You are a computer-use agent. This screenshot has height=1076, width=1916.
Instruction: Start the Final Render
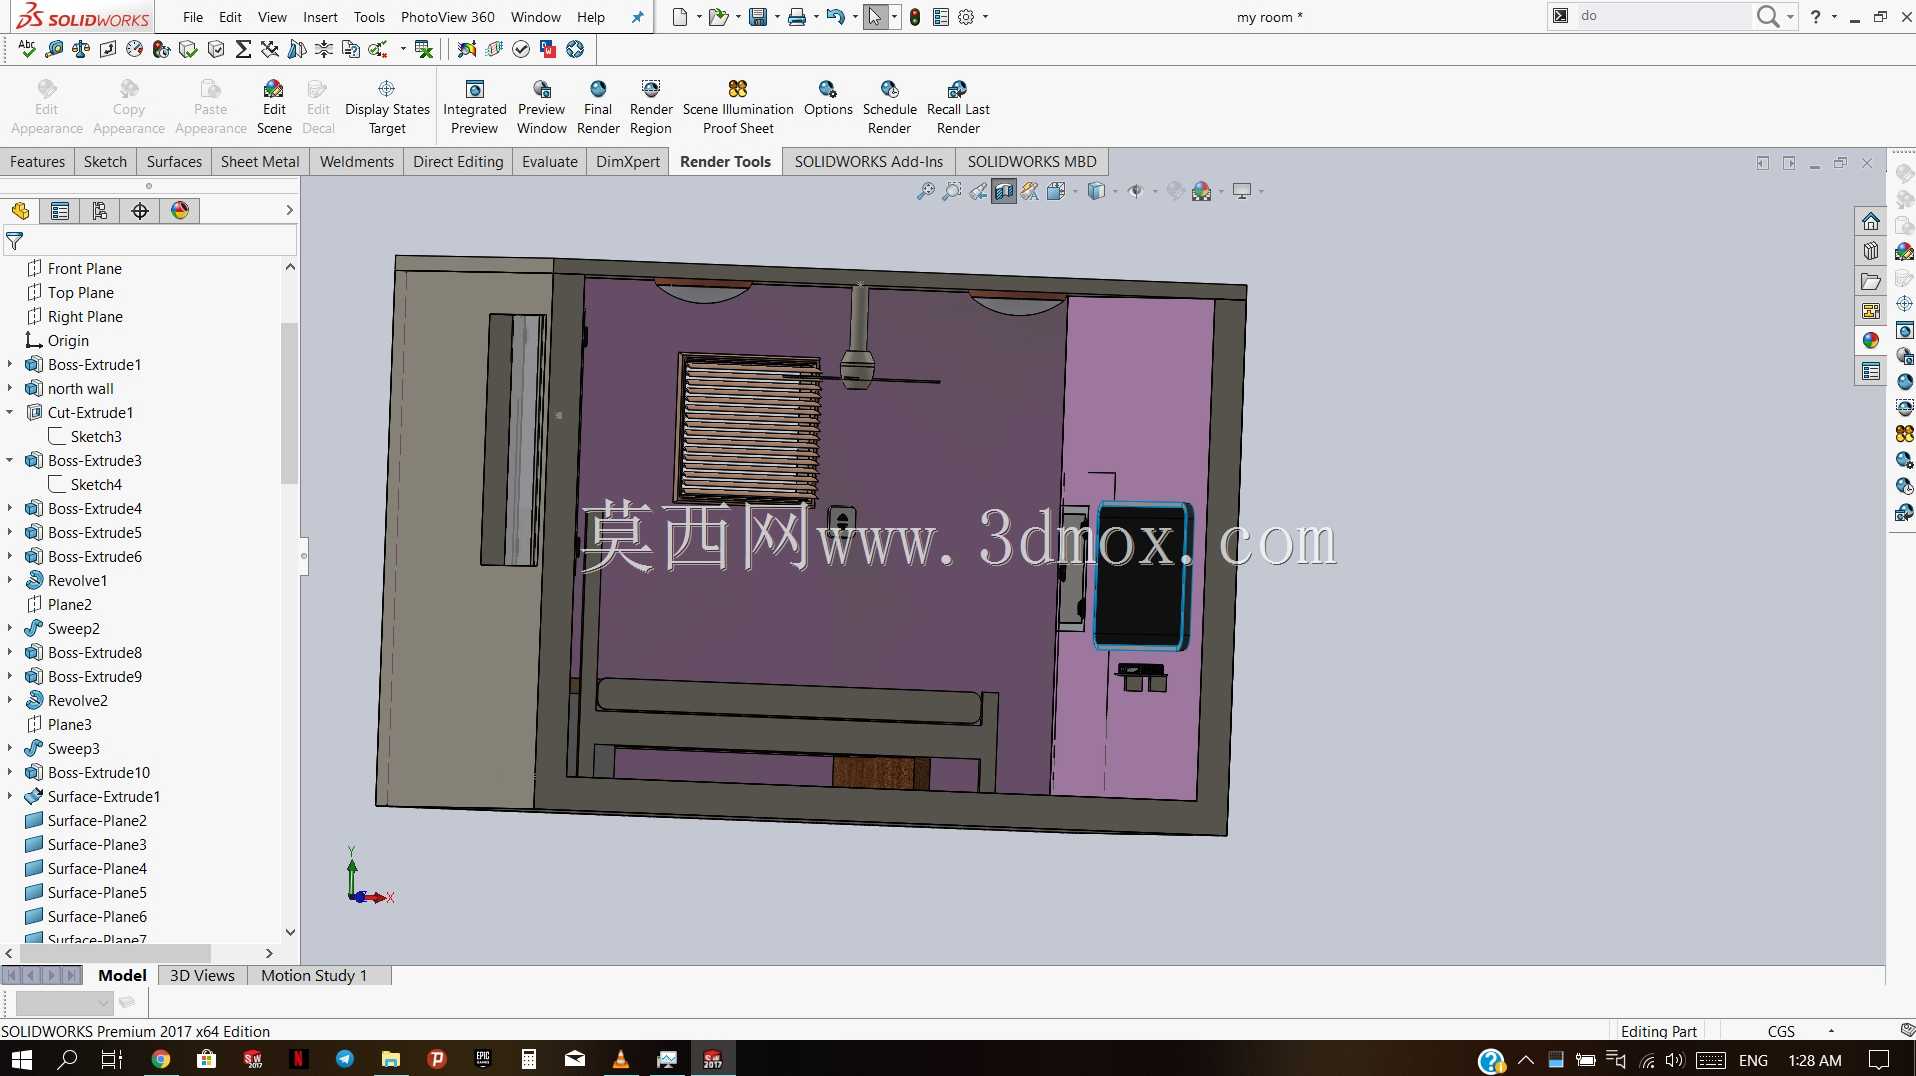click(598, 107)
